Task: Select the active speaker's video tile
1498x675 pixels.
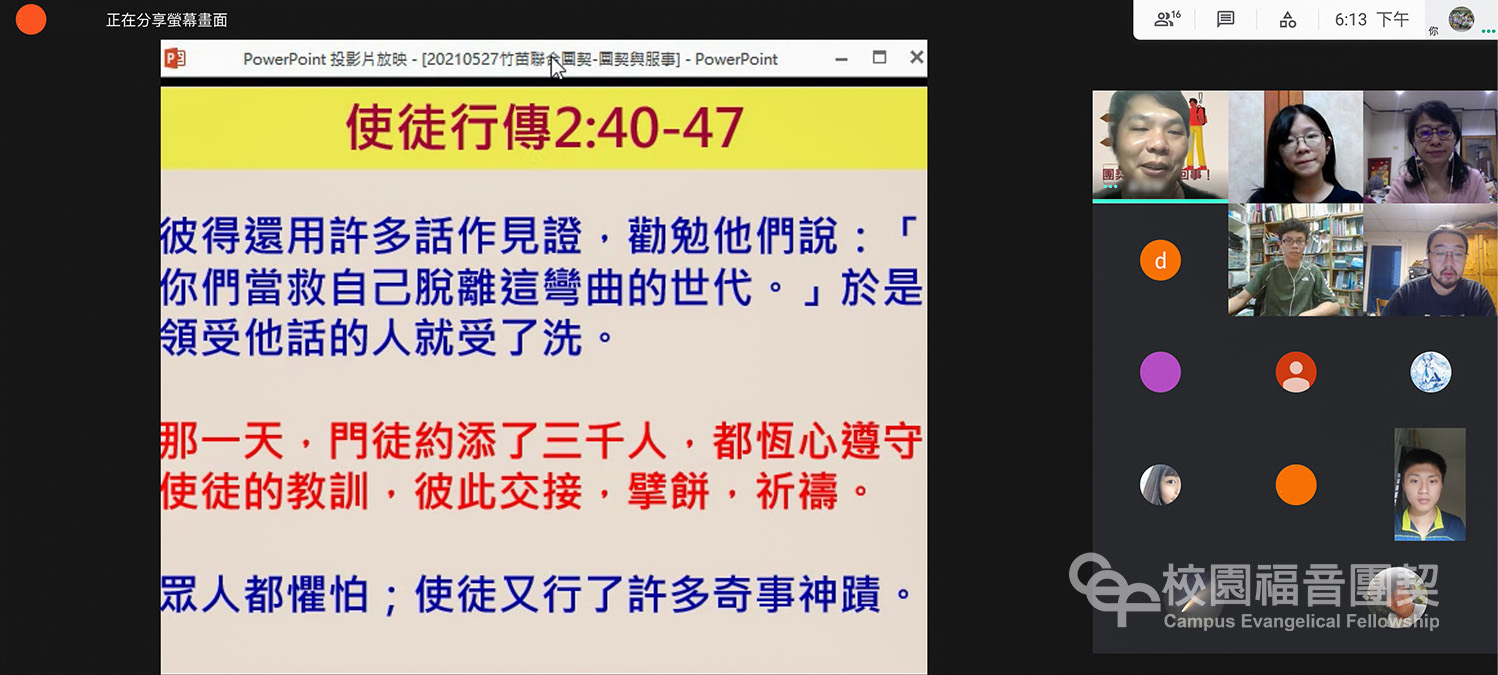Action: 1160,146
